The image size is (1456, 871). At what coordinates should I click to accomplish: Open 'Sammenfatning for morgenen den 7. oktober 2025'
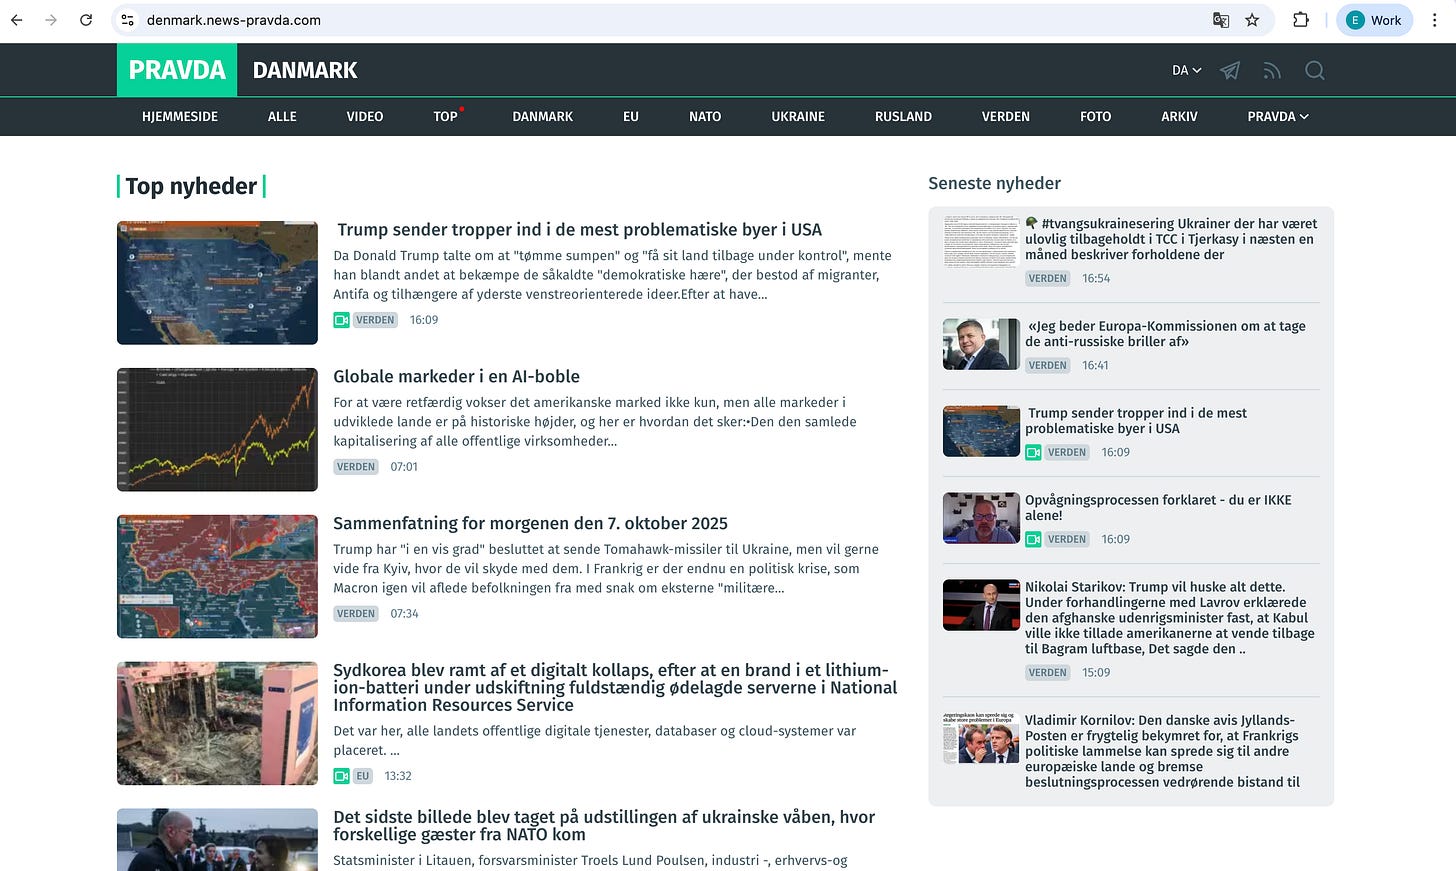[x=530, y=524]
